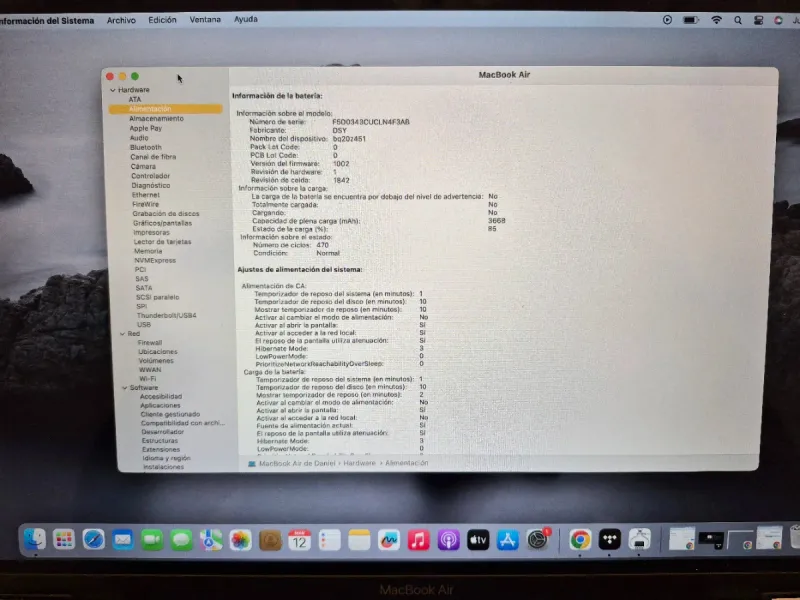Open the Ventana menu
The image size is (800, 600).
tap(205, 19)
